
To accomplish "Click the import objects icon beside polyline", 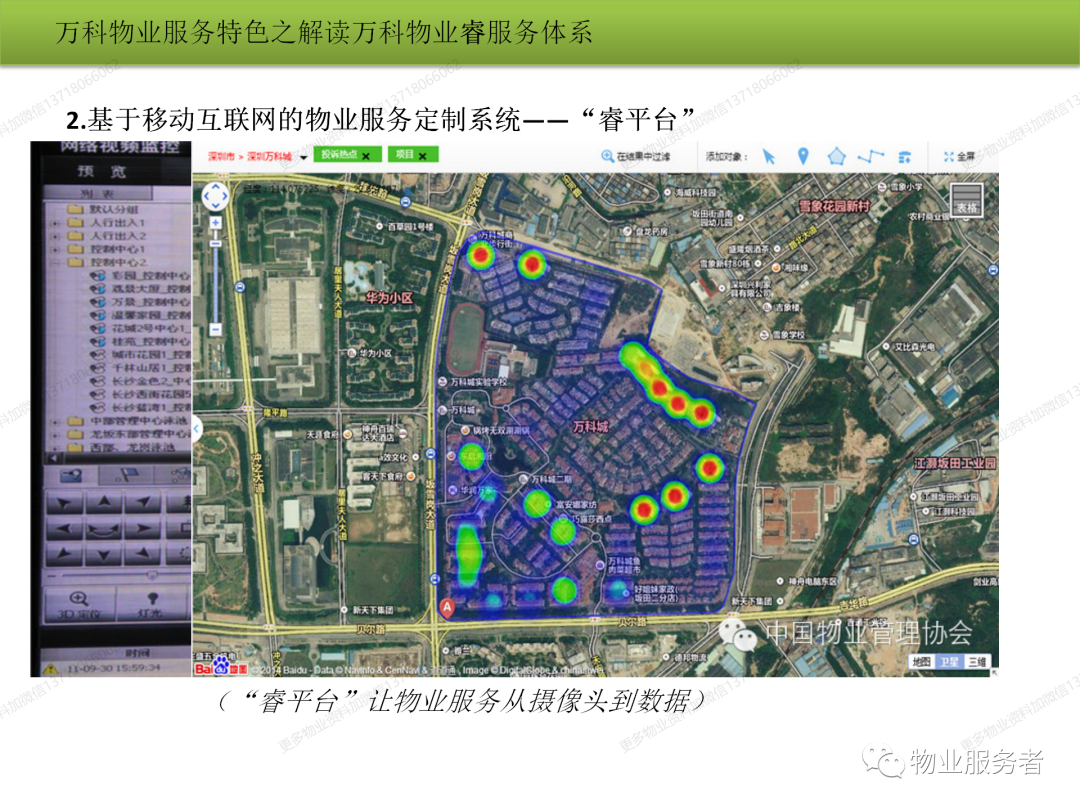I will [x=904, y=157].
